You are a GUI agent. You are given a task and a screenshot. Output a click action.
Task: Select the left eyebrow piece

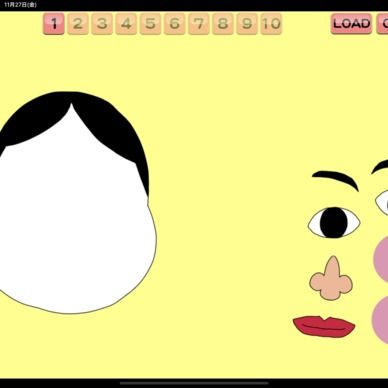coord(335,180)
